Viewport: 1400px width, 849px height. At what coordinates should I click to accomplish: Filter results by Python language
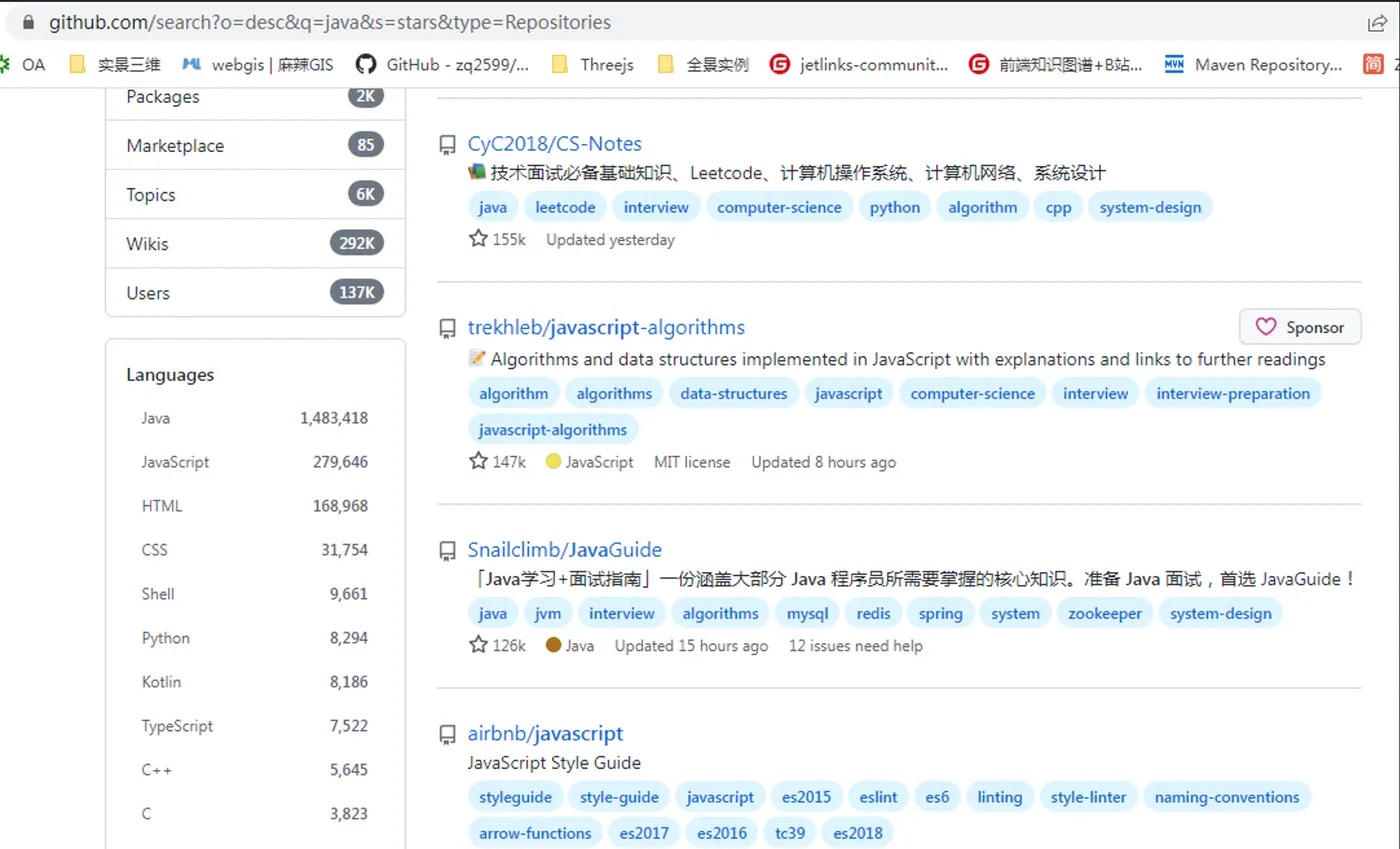[x=255, y=638]
